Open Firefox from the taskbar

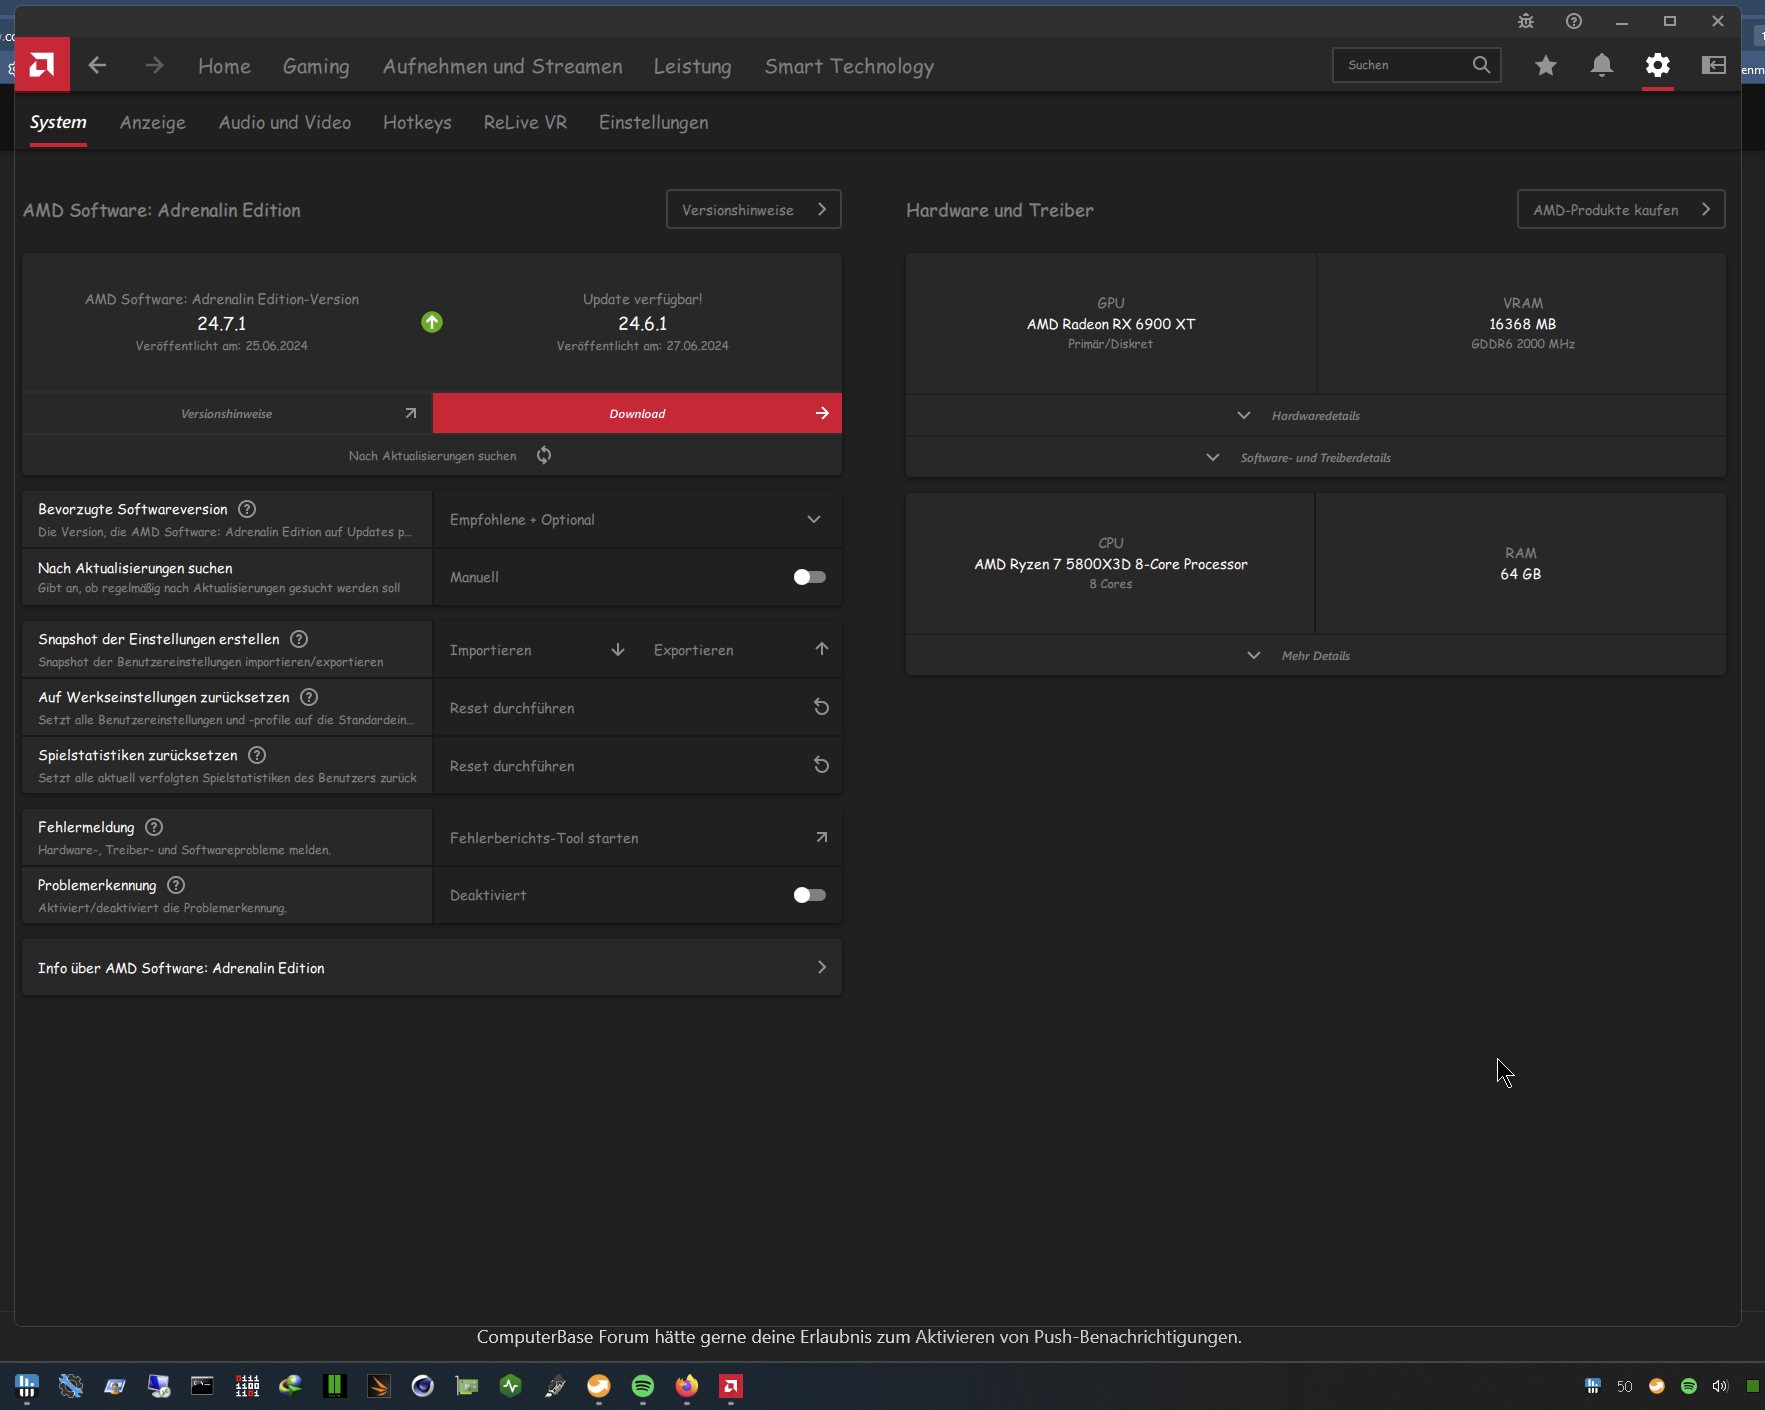click(x=687, y=1386)
